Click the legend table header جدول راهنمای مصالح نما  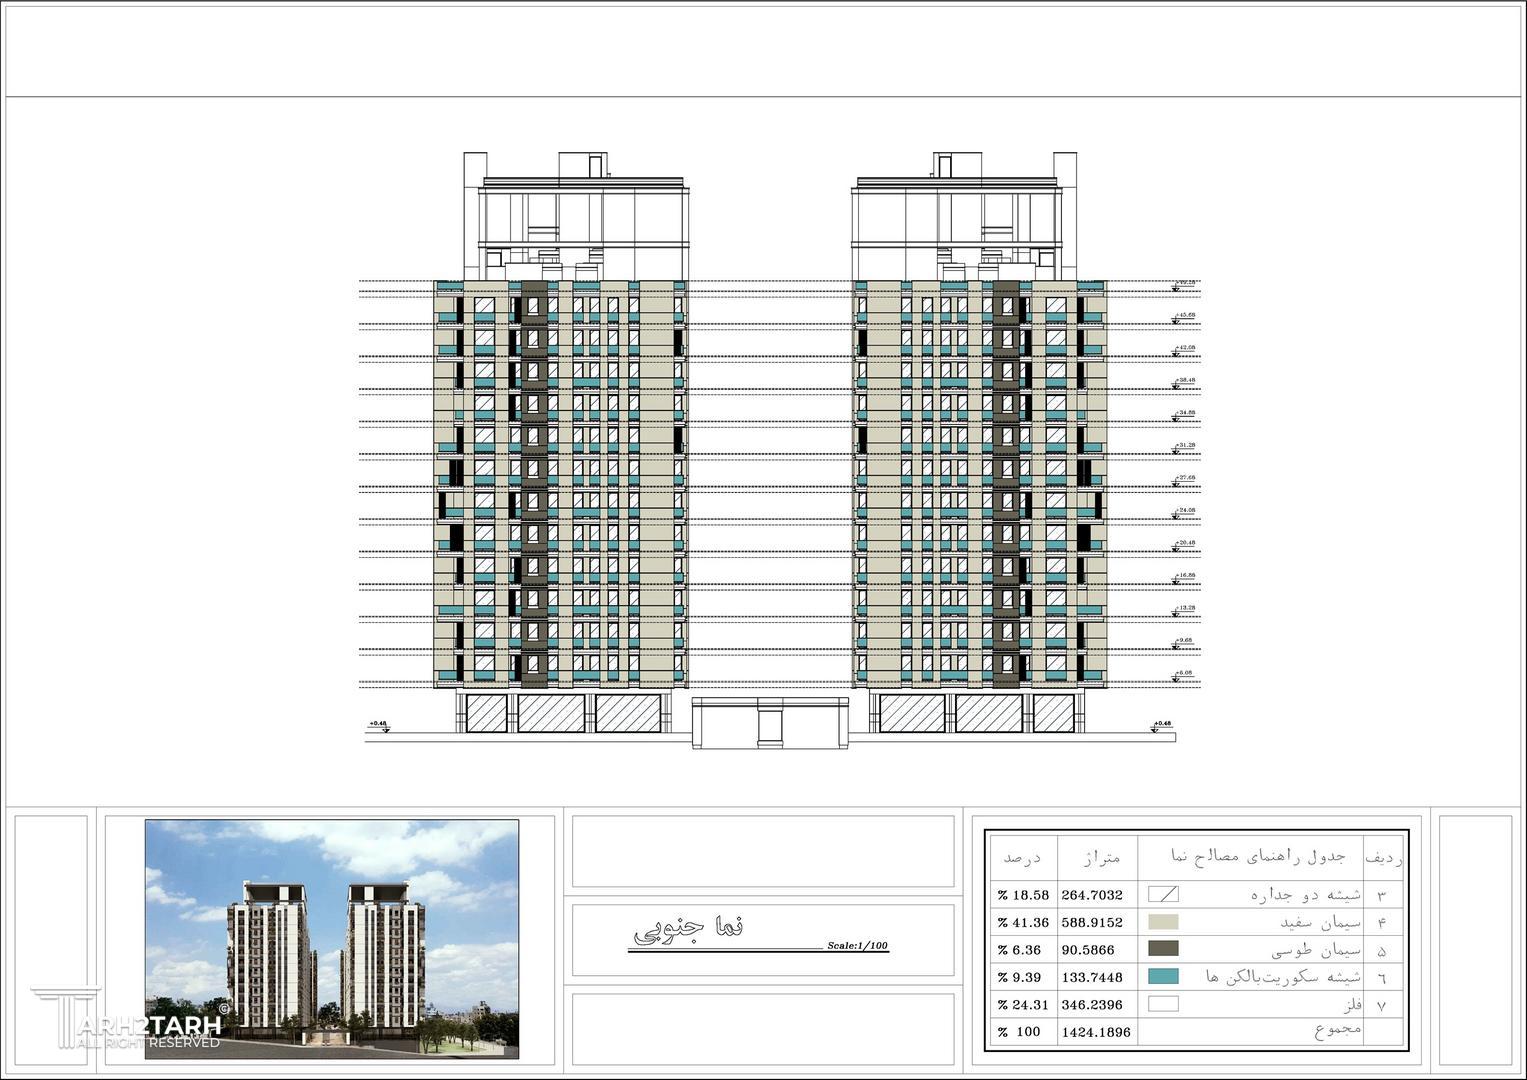(1250, 857)
